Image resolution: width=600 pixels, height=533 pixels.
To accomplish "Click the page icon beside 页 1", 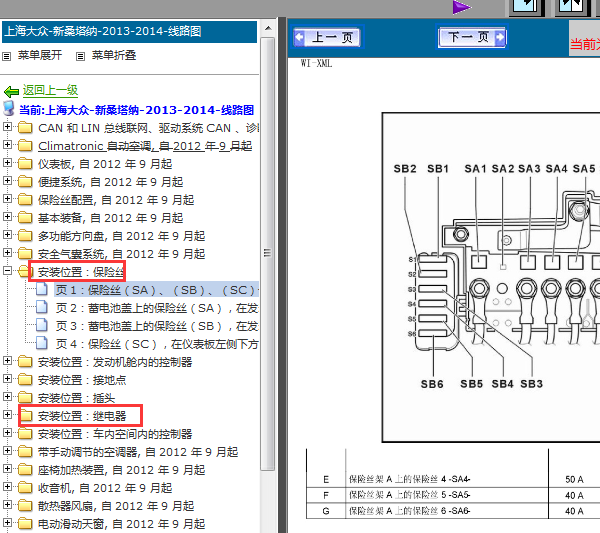I will click(x=42, y=289).
